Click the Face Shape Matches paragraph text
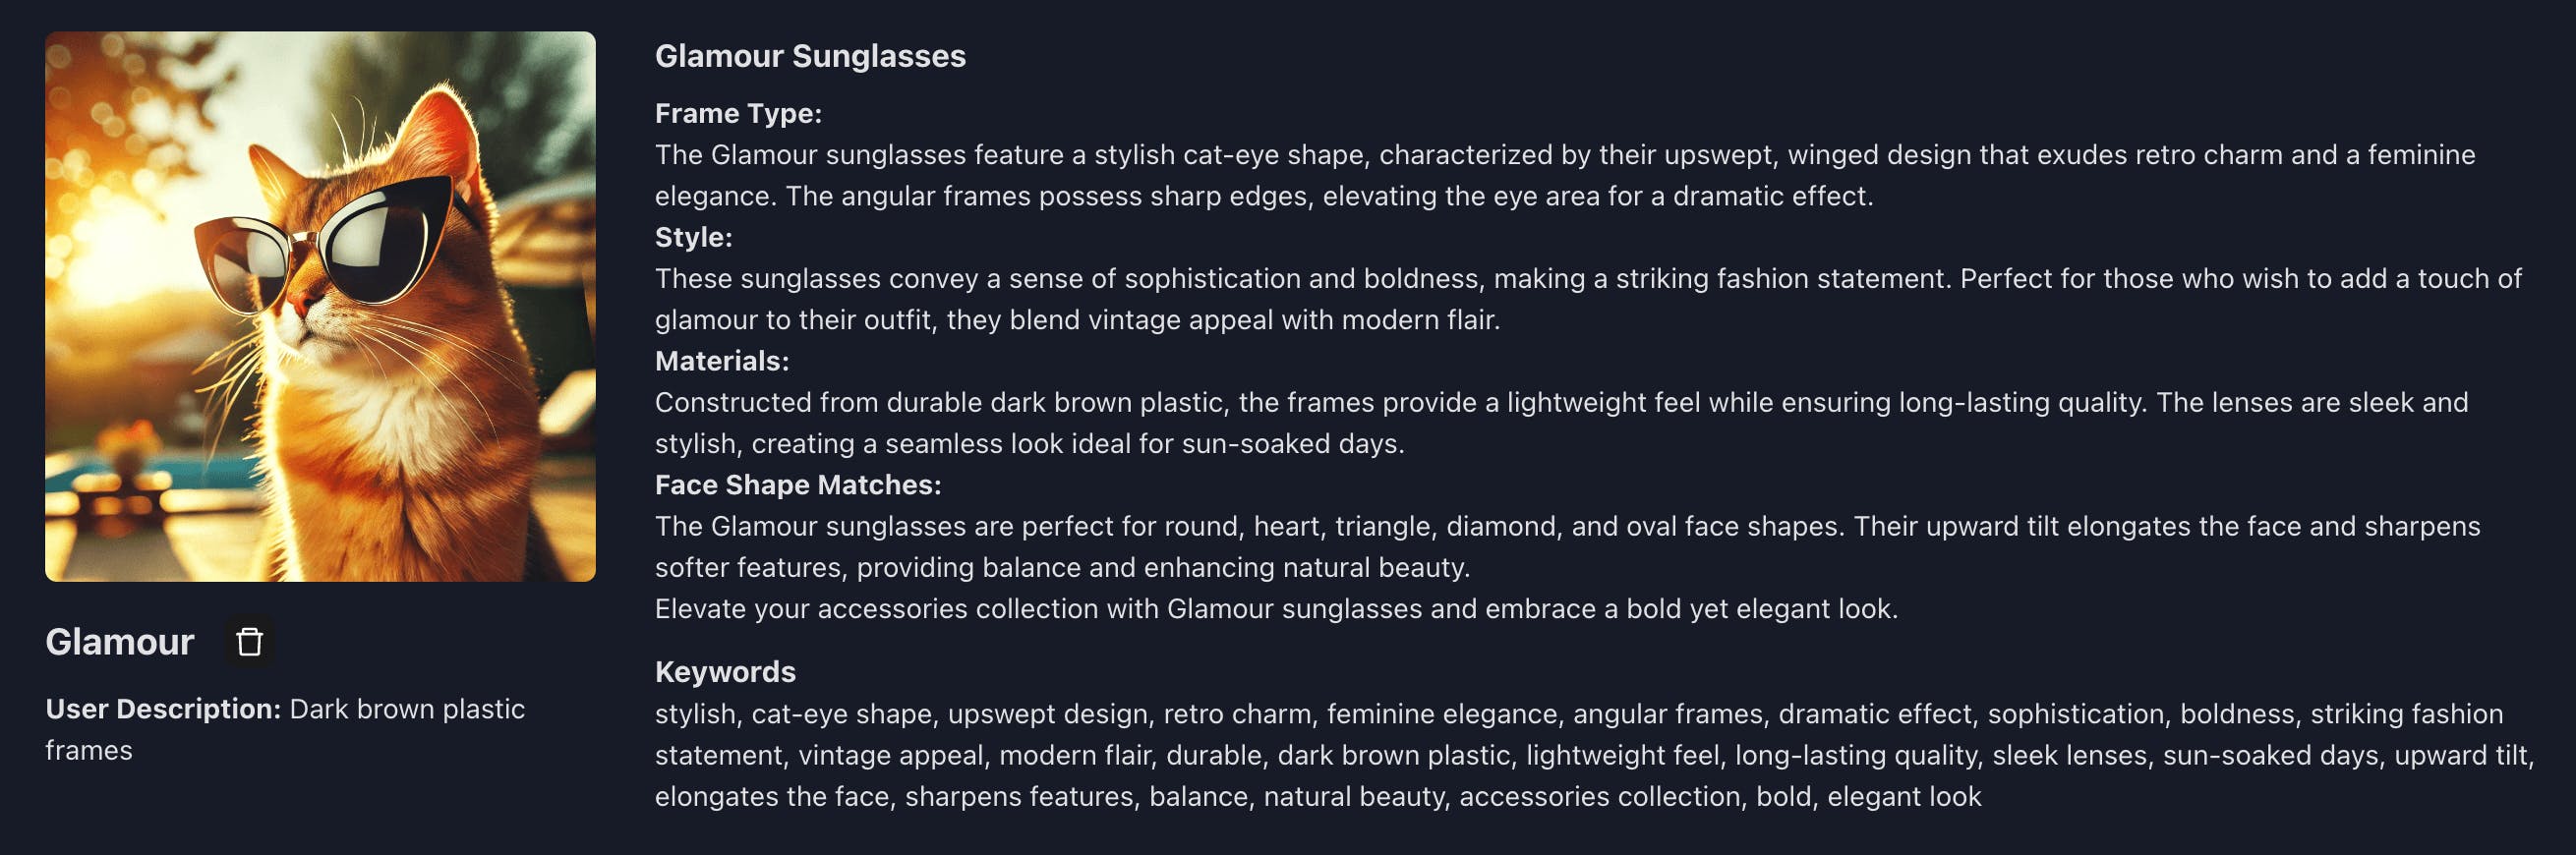 [x=1566, y=546]
